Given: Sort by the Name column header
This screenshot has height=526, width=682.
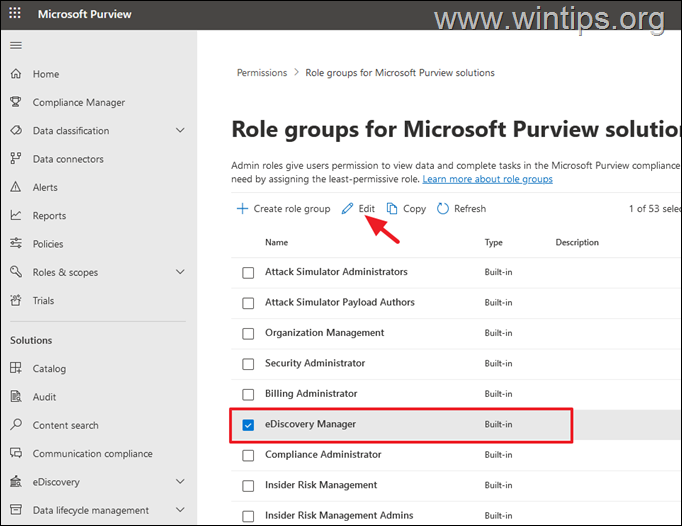Looking at the screenshot, I should pos(277,242).
